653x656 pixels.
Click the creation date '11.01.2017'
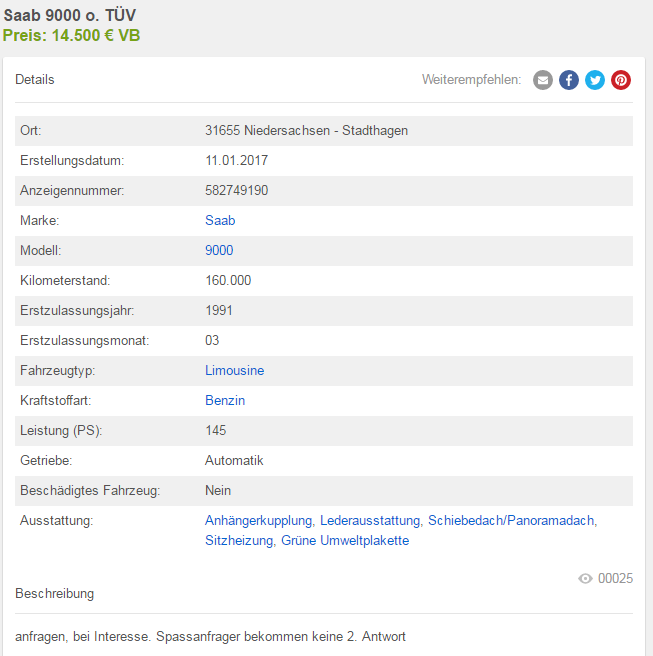pyautogui.click(x=236, y=160)
